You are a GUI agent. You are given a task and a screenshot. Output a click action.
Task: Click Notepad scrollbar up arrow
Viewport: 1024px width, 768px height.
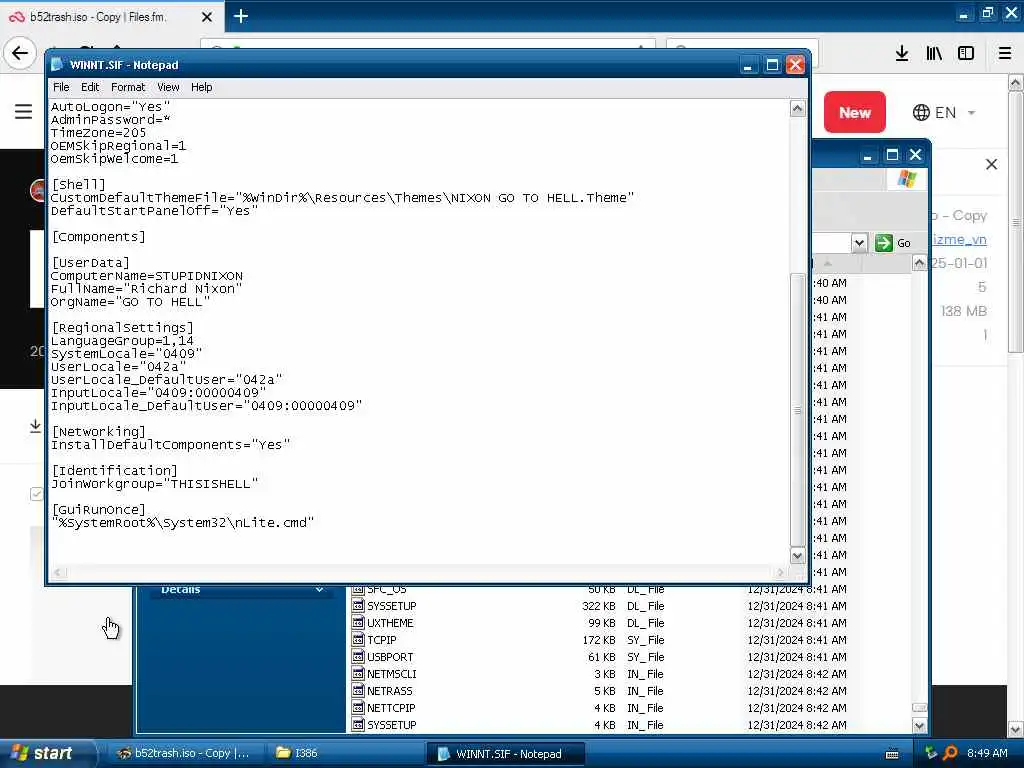797,108
